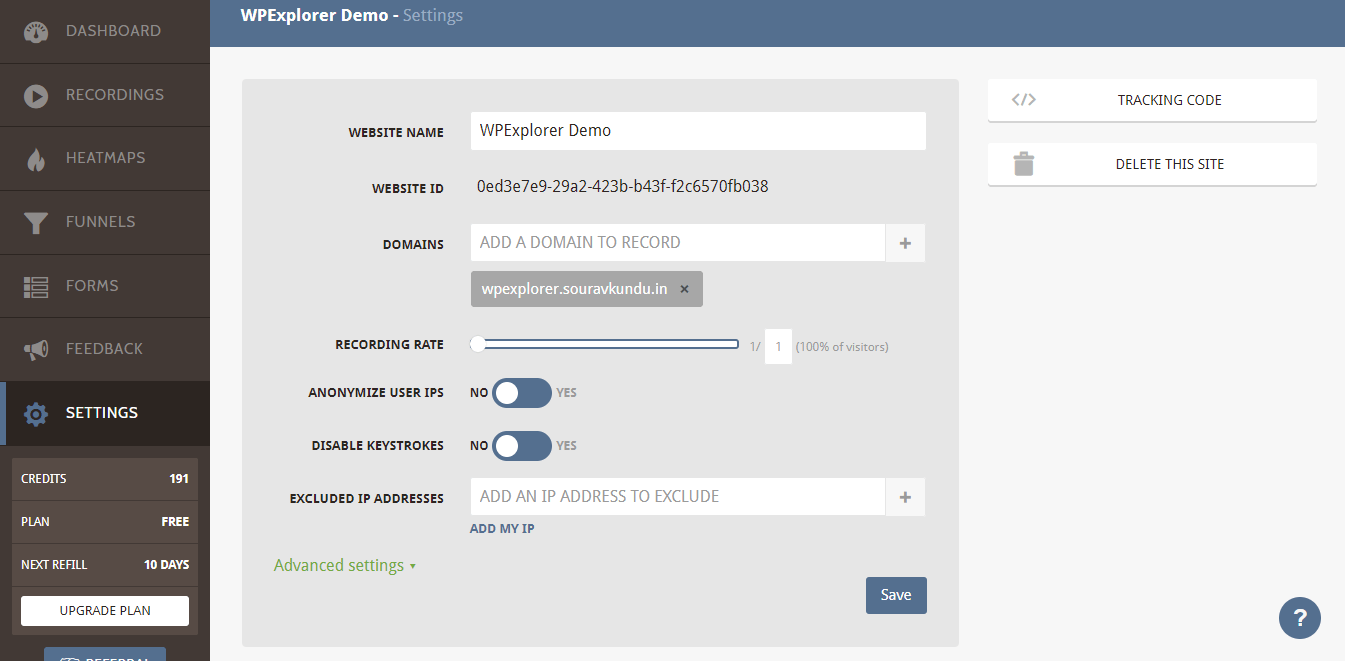Open the help question mark bubble
Image resolution: width=1345 pixels, height=661 pixels.
(1300, 617)
